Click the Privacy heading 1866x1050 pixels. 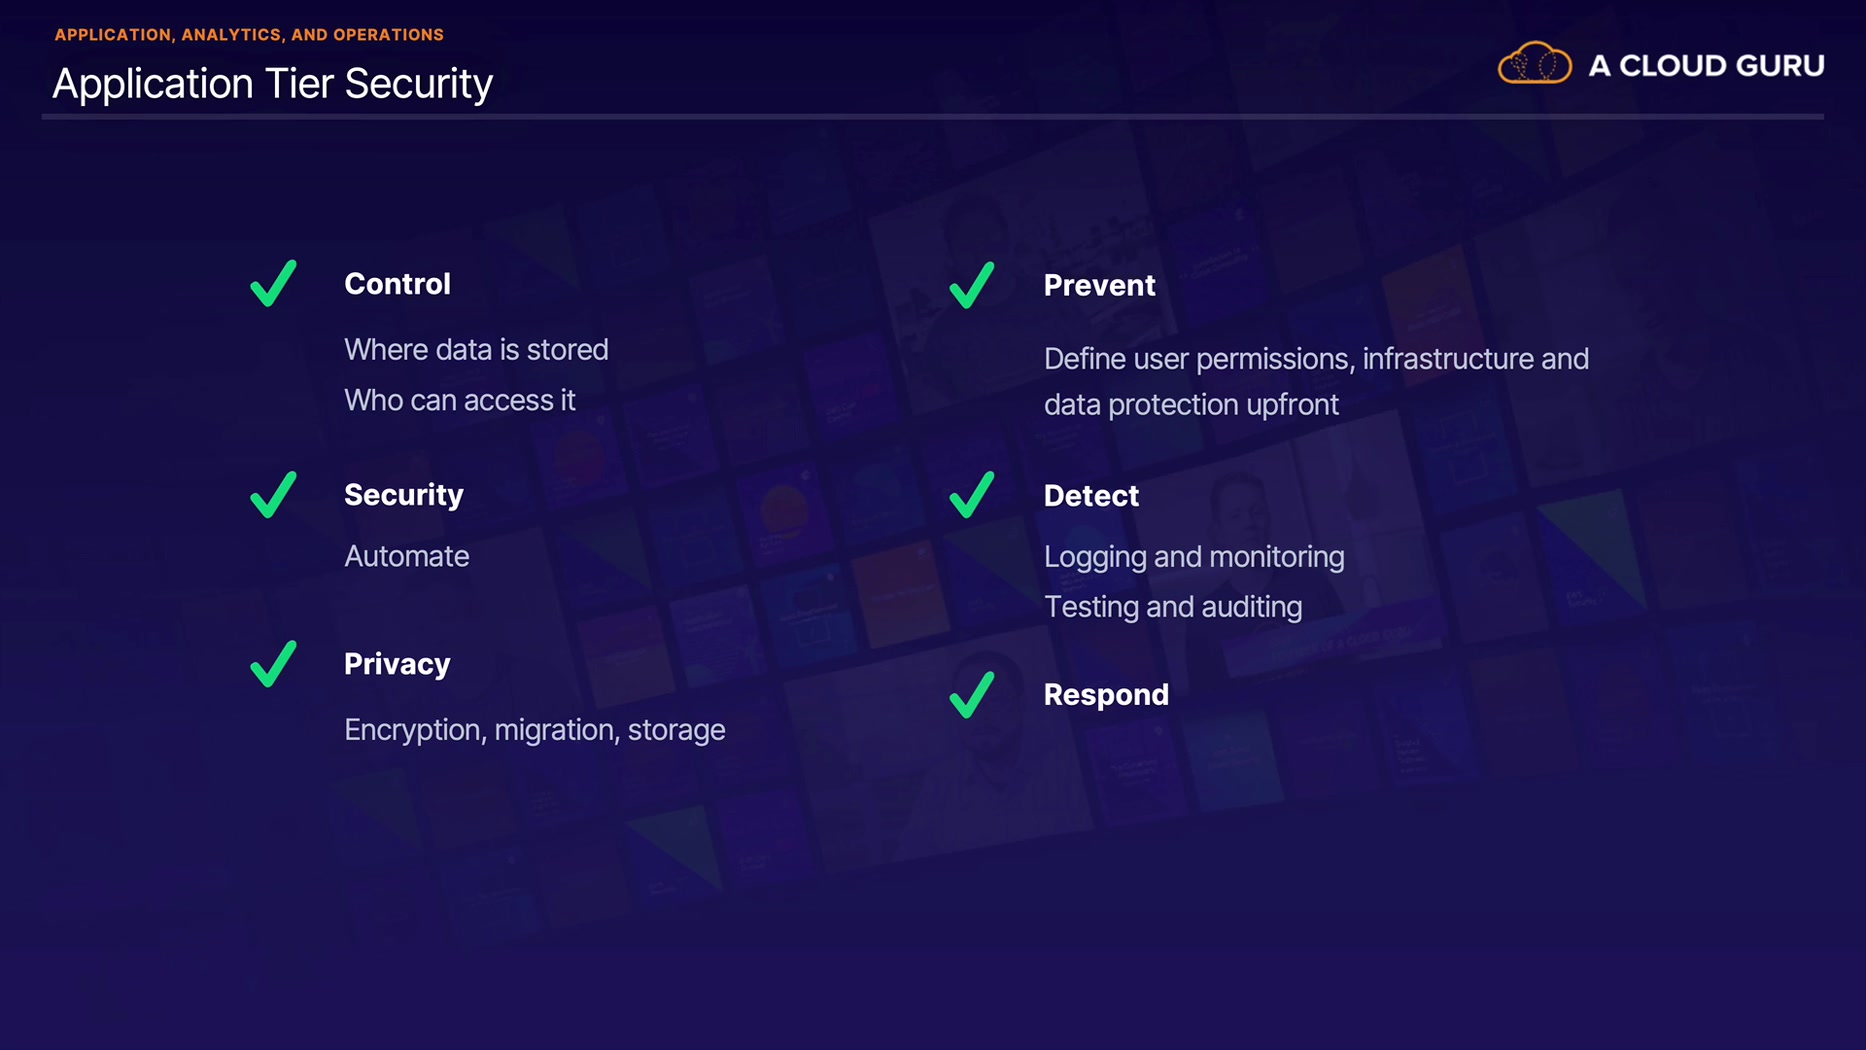pos(397,664)
